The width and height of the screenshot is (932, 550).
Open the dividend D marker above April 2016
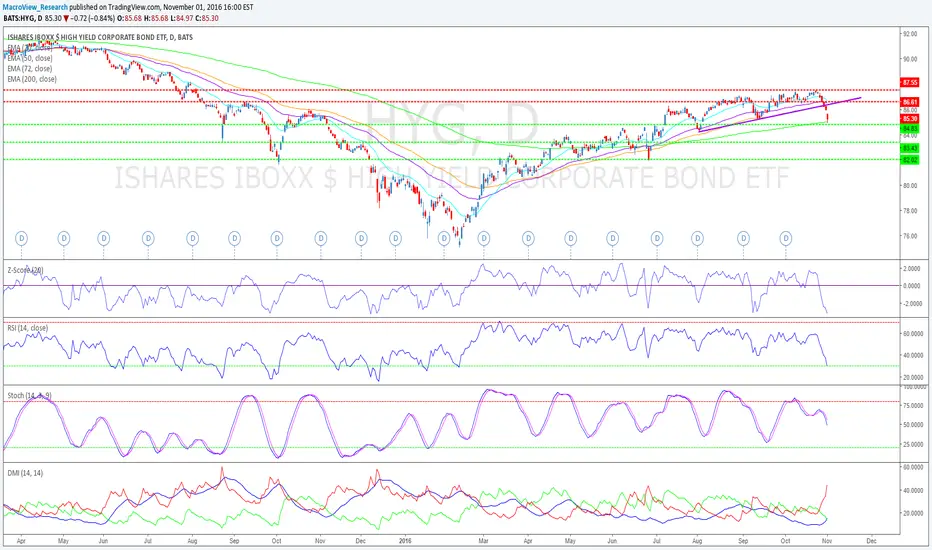528,238
